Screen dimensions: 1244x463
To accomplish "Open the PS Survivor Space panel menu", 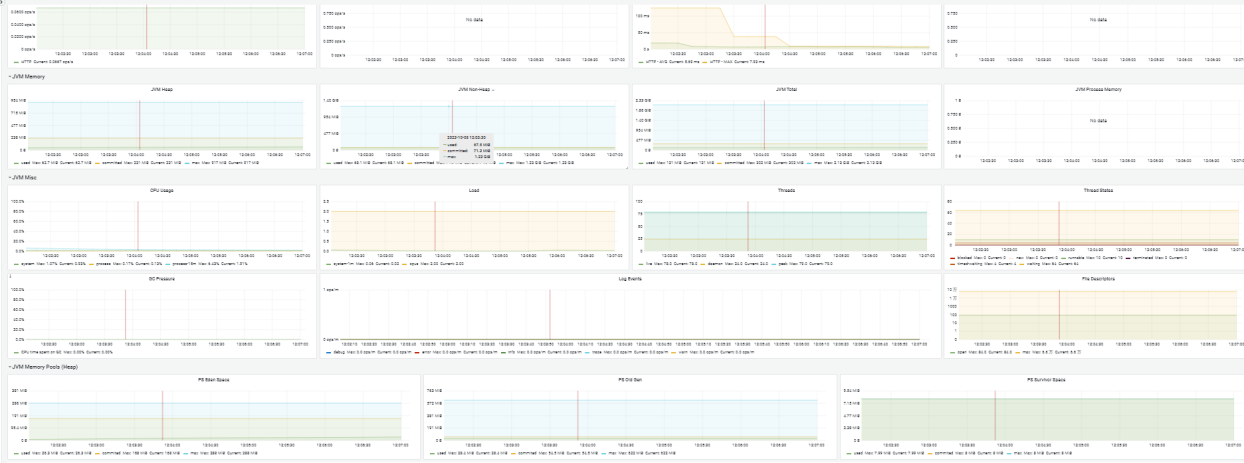I will tap(1047, 381).
